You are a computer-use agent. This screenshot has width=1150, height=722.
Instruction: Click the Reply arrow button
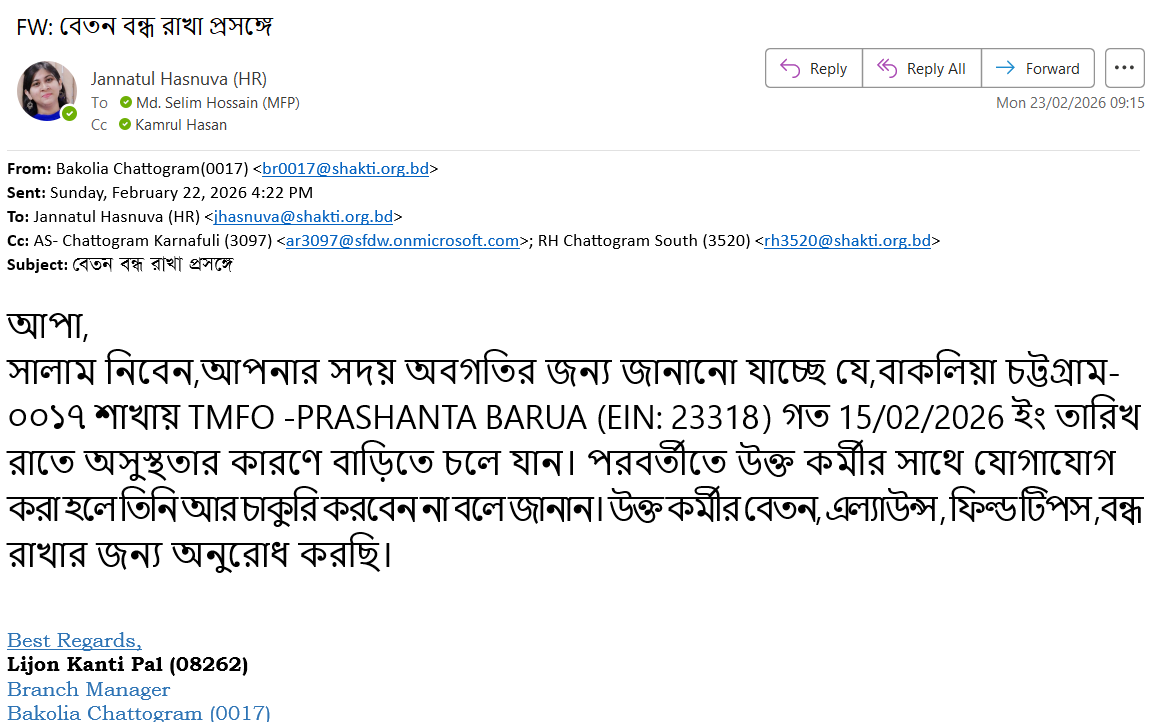[x=814, y=69]
